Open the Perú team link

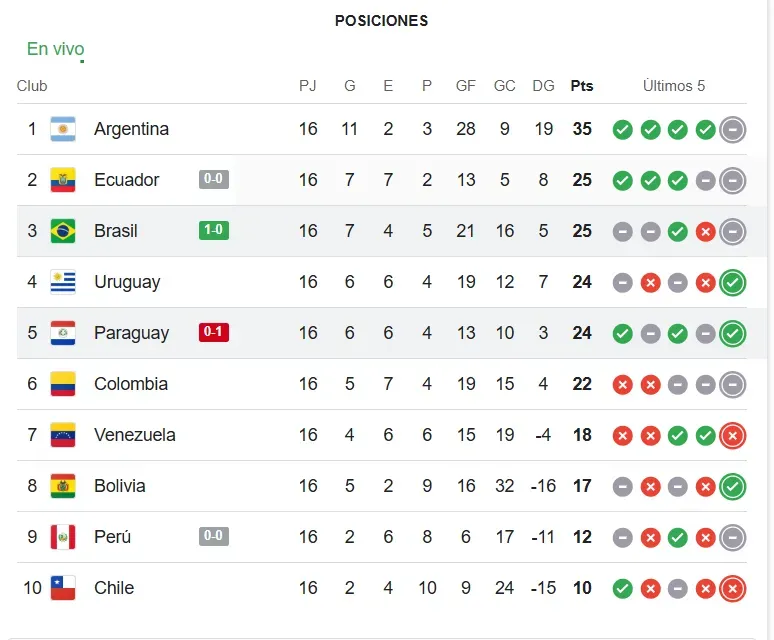point(112,537)
